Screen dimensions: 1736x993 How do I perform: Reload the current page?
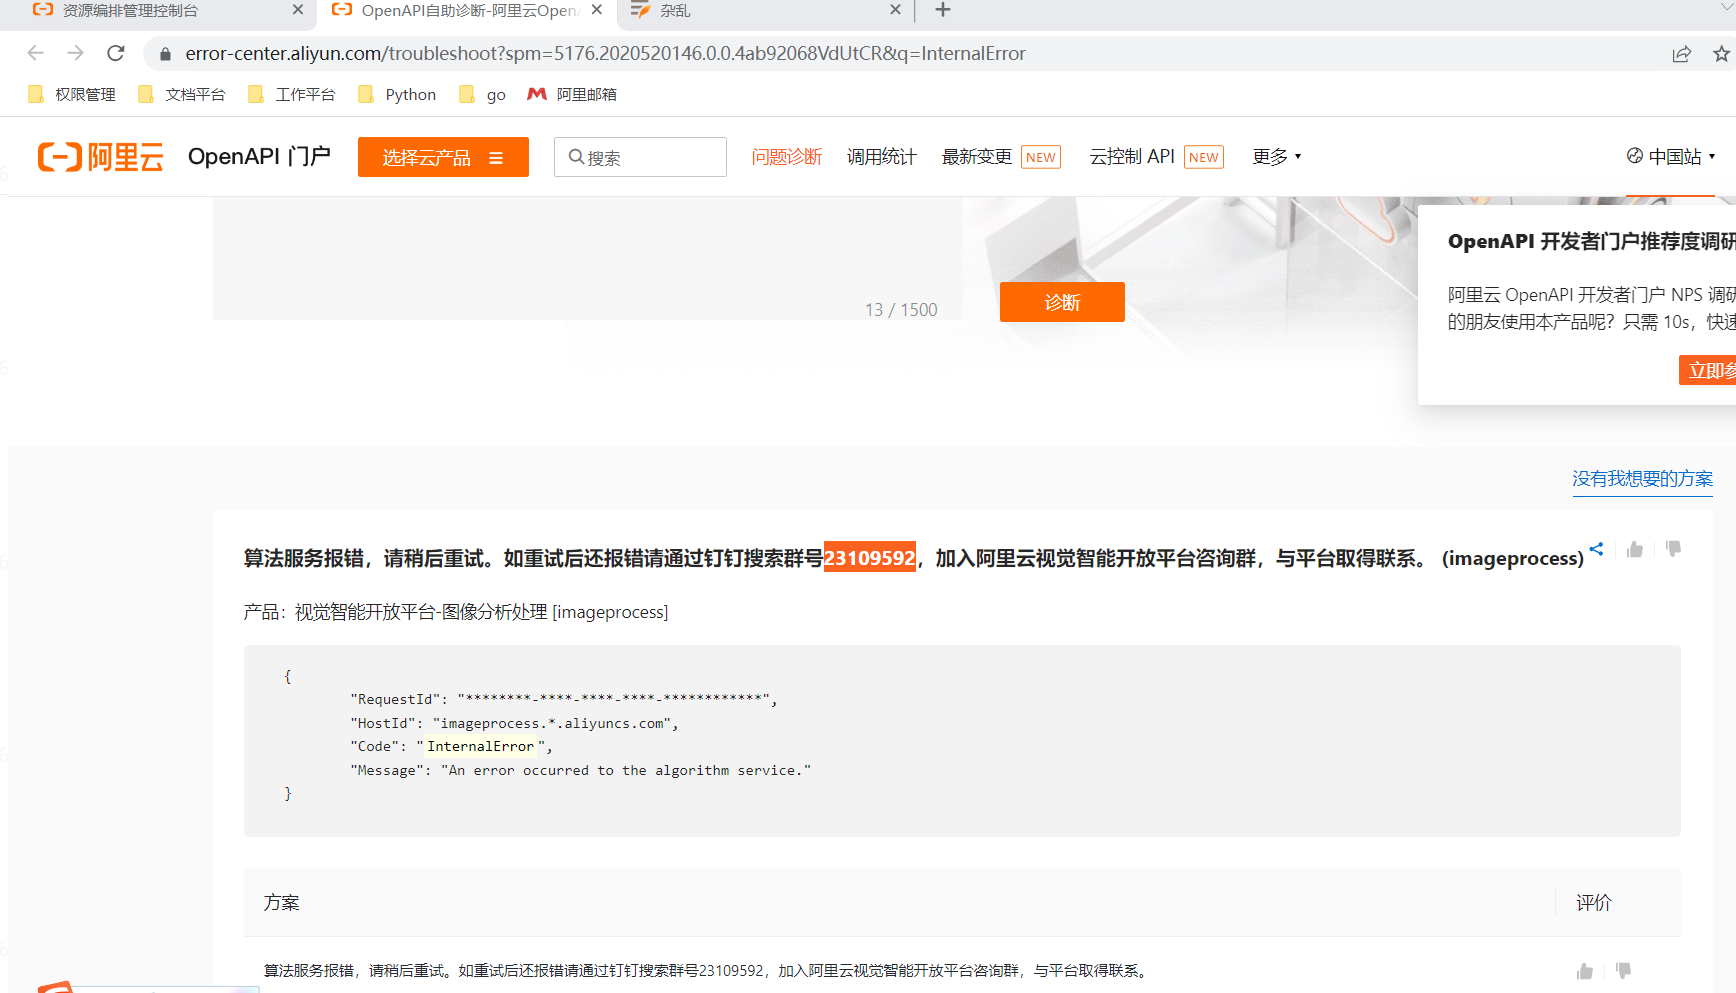point(116,53)
